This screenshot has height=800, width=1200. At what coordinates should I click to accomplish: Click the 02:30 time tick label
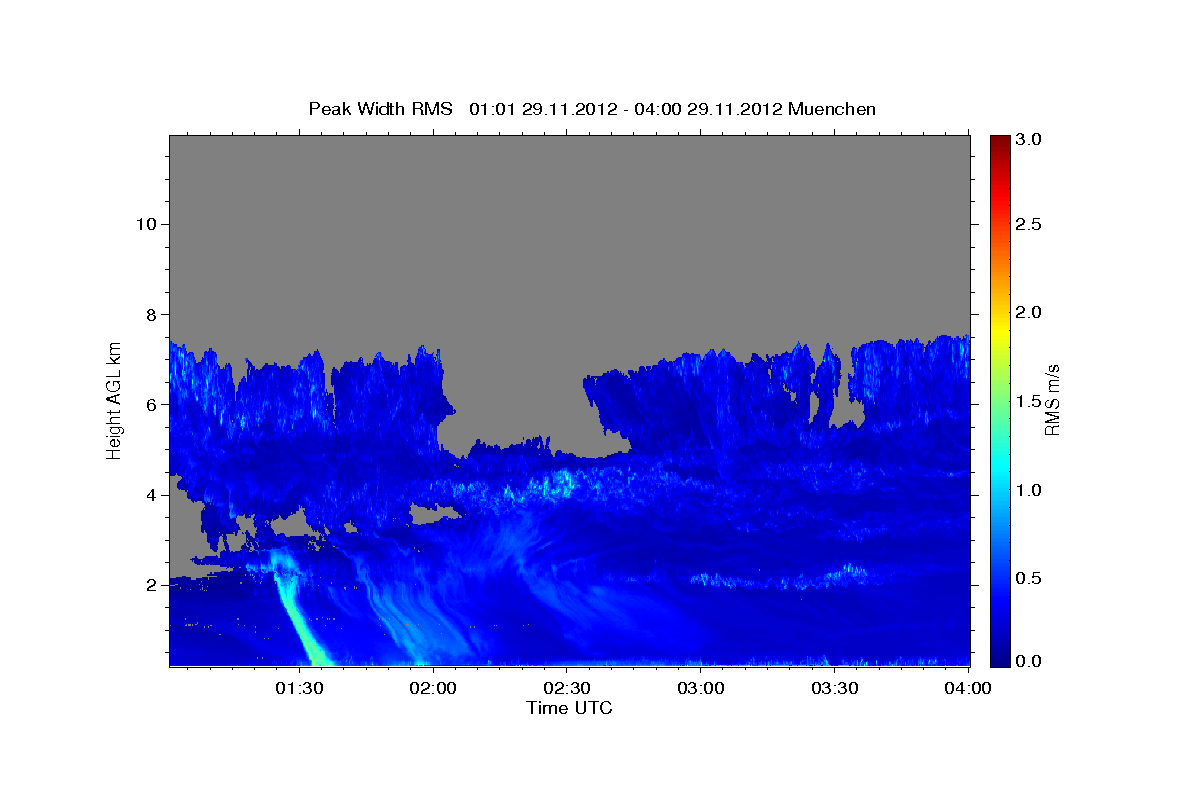567,689
